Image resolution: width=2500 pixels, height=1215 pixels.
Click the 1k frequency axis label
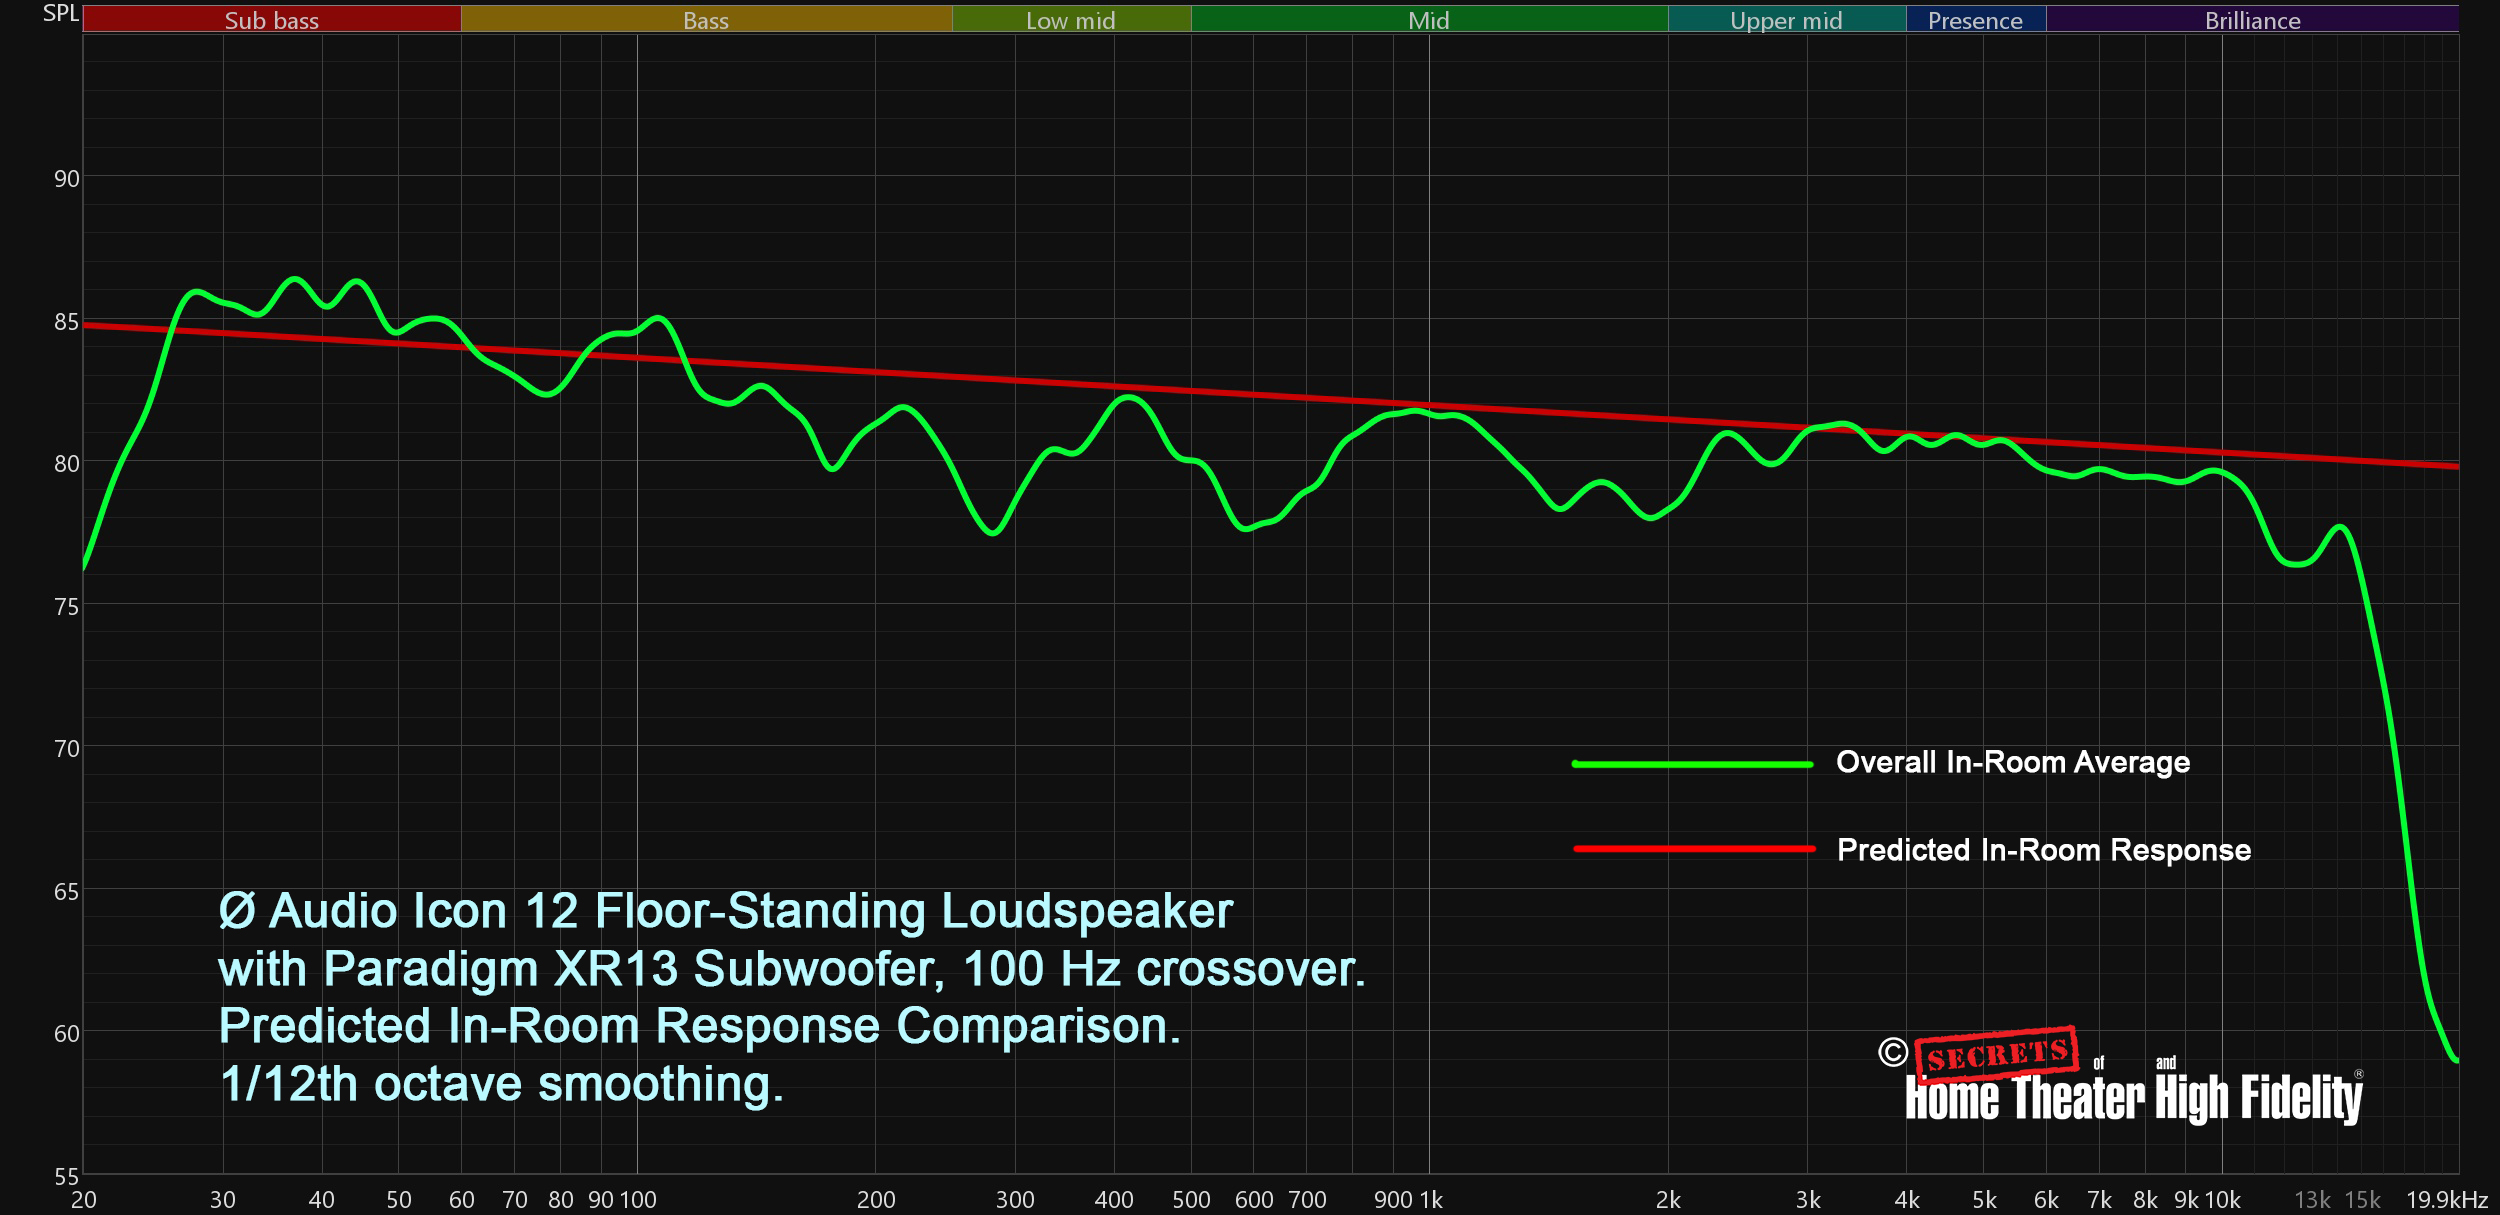point(1430,1200)
